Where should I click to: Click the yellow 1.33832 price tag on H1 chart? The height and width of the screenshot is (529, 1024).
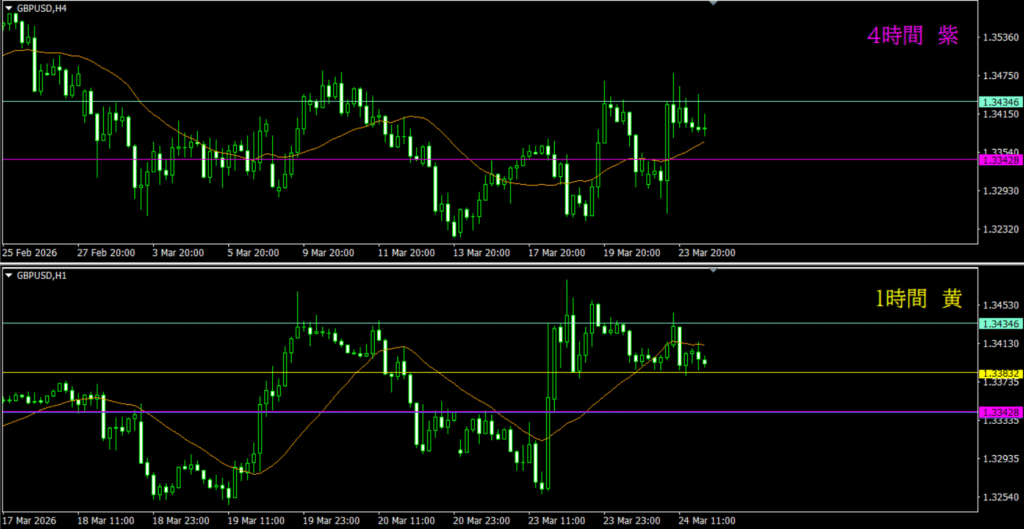(x=1000, y=373)
